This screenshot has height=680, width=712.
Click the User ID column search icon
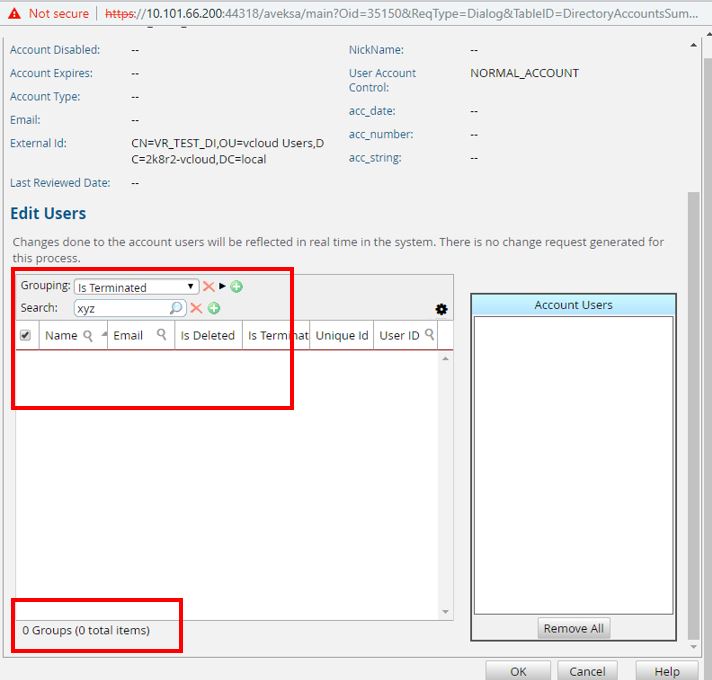tap(430, 335)
